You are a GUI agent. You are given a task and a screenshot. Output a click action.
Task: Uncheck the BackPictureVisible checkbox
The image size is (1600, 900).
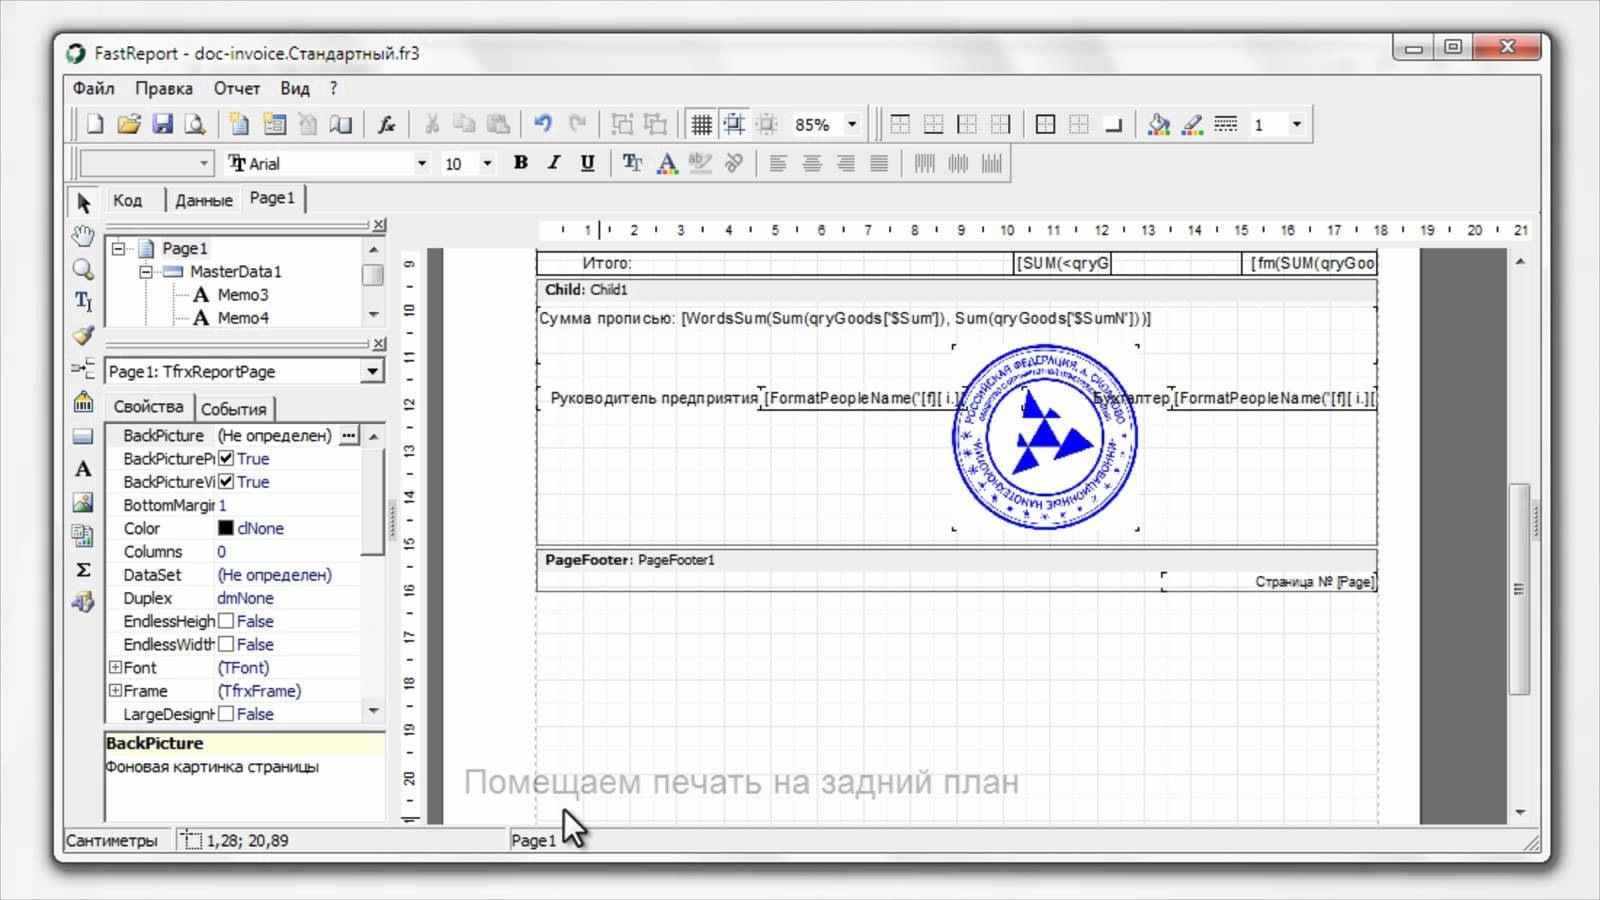pyautogui.click(x=226, y=482)
